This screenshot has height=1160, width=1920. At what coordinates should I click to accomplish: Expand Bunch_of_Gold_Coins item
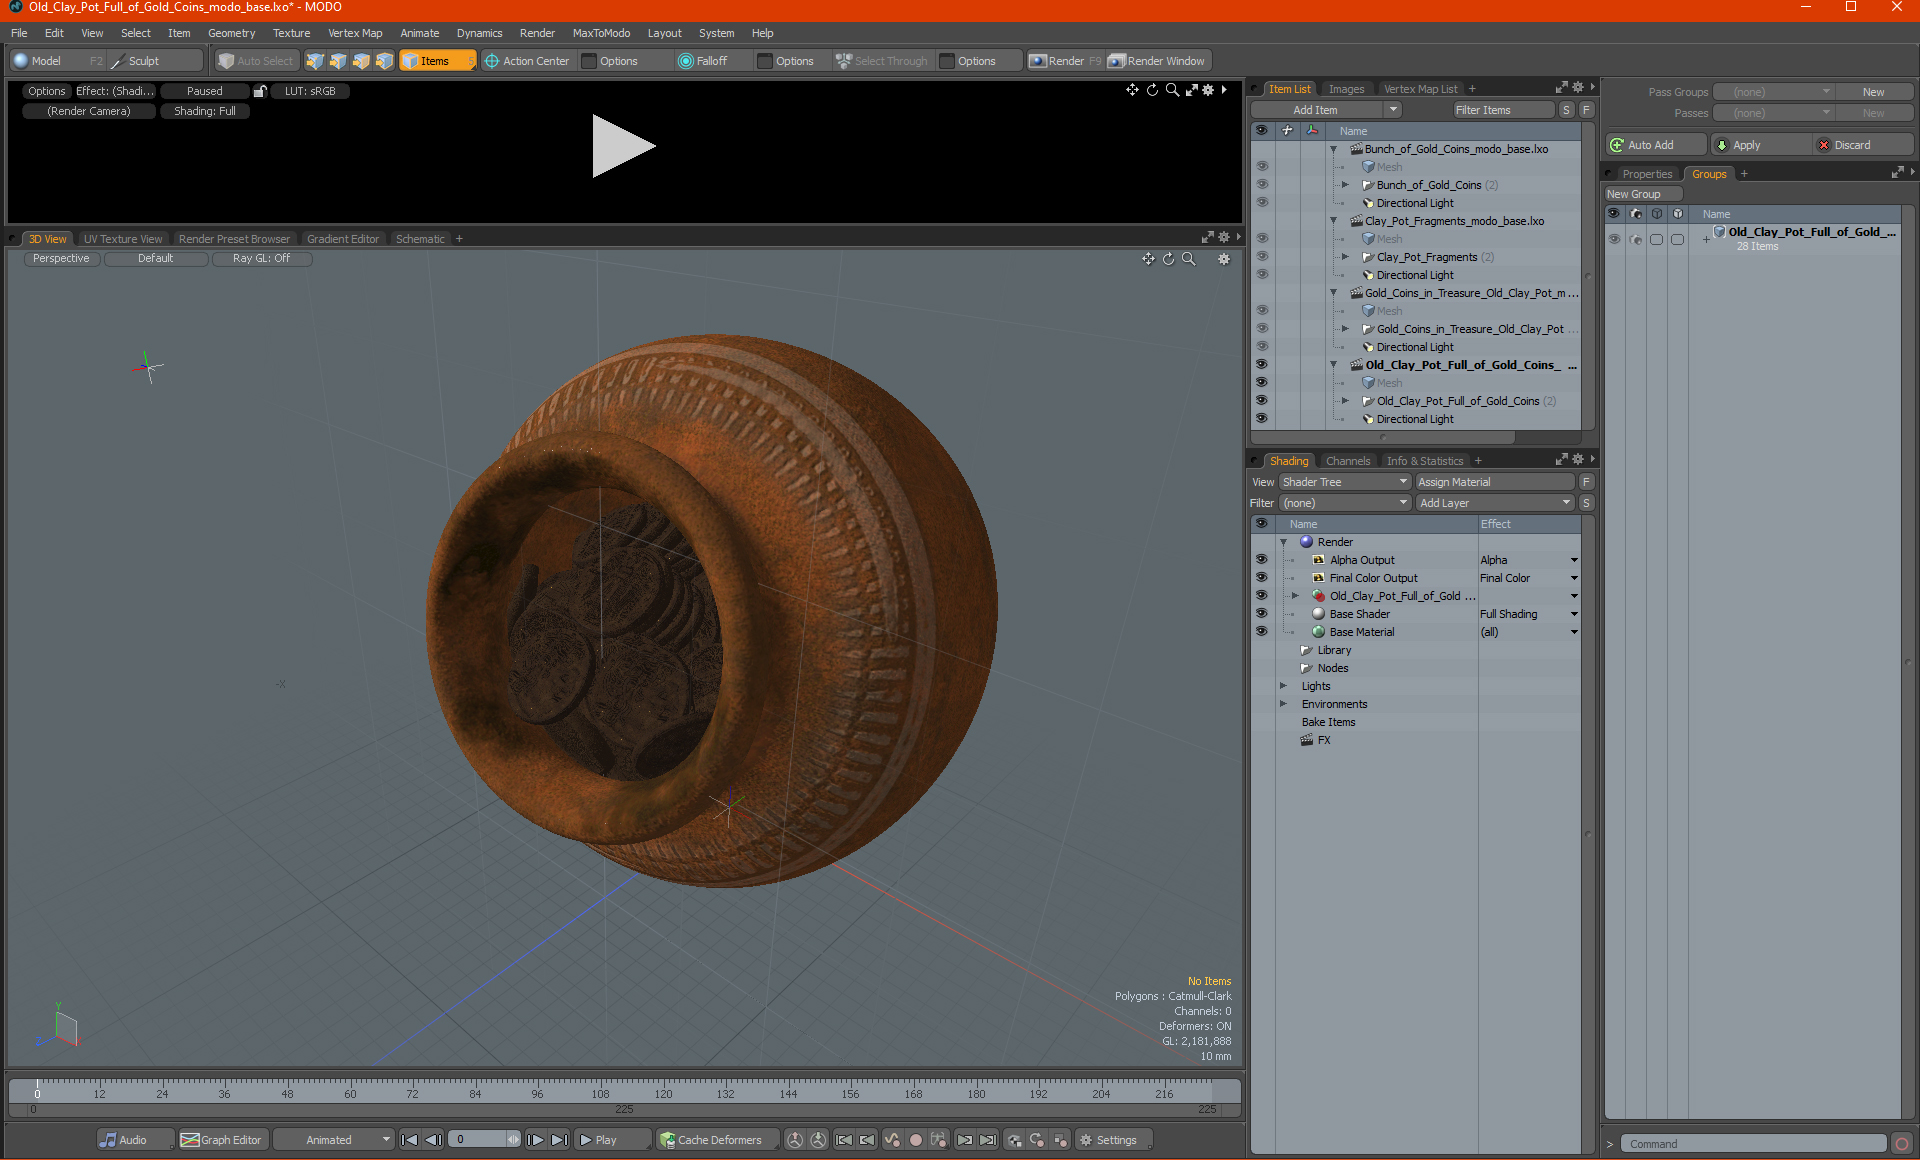1345,185
